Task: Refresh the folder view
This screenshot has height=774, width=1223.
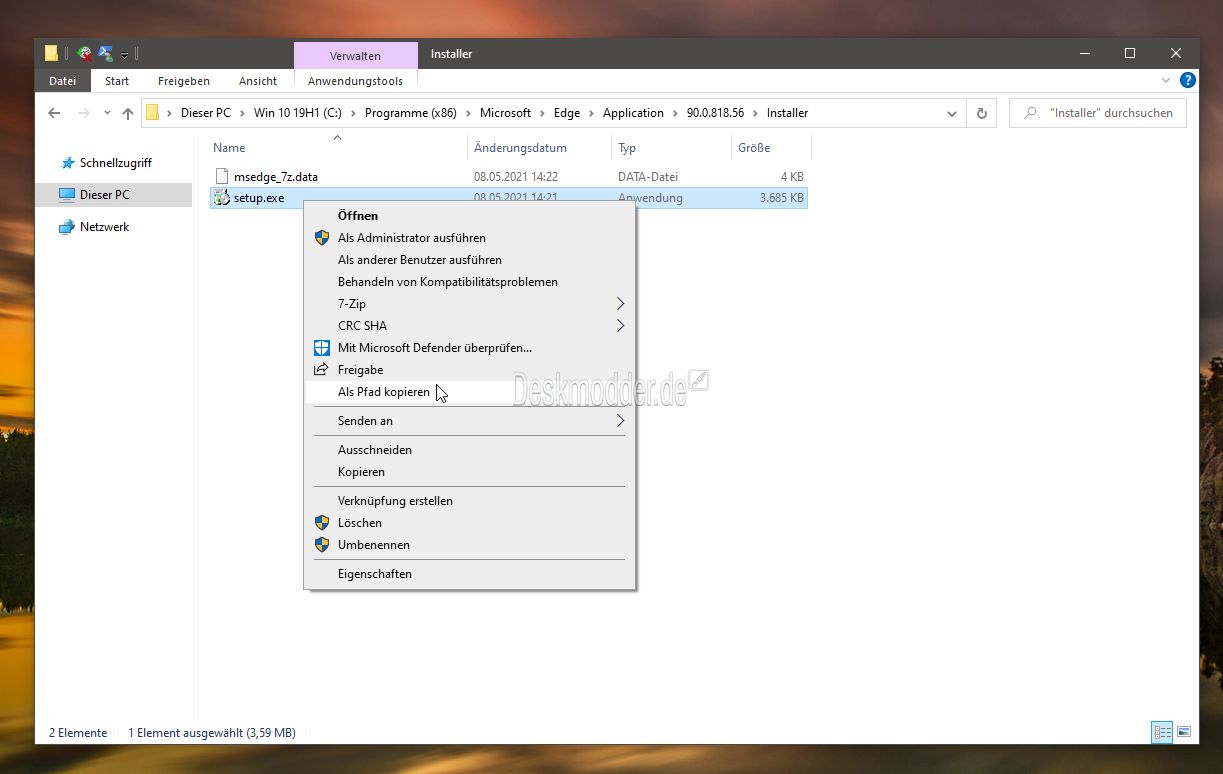Action: 981,113
